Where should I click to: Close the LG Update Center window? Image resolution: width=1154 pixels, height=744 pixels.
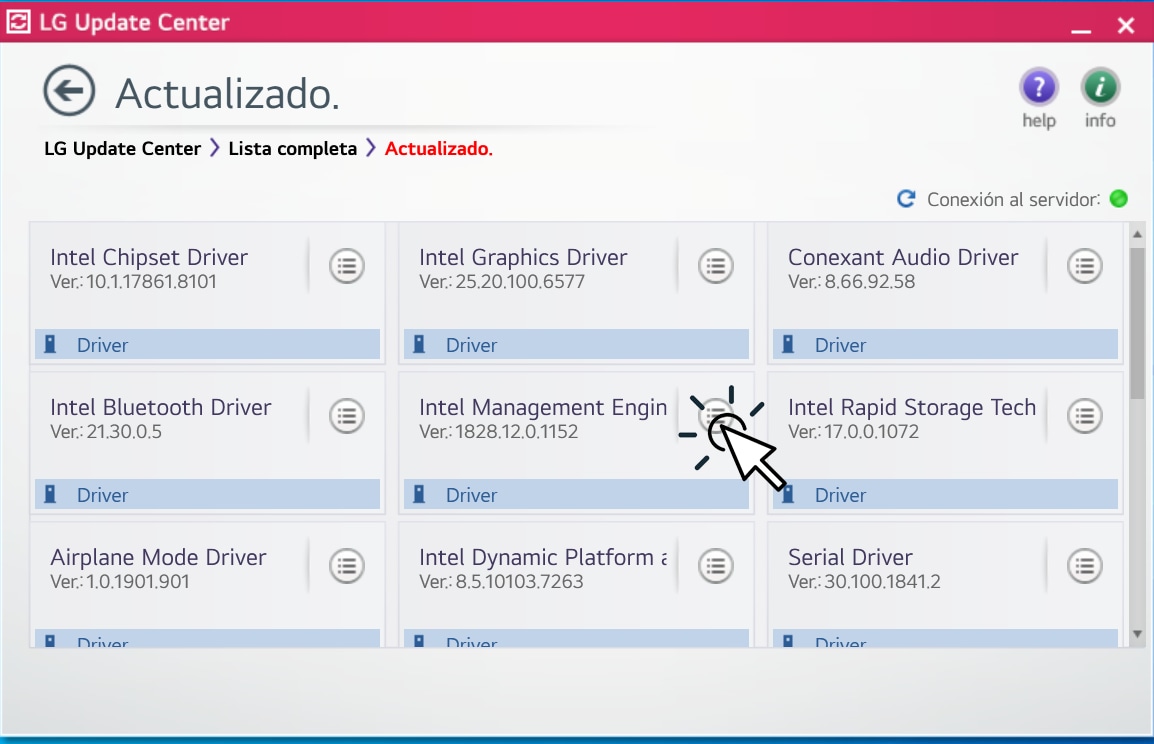coord(1126,26)
